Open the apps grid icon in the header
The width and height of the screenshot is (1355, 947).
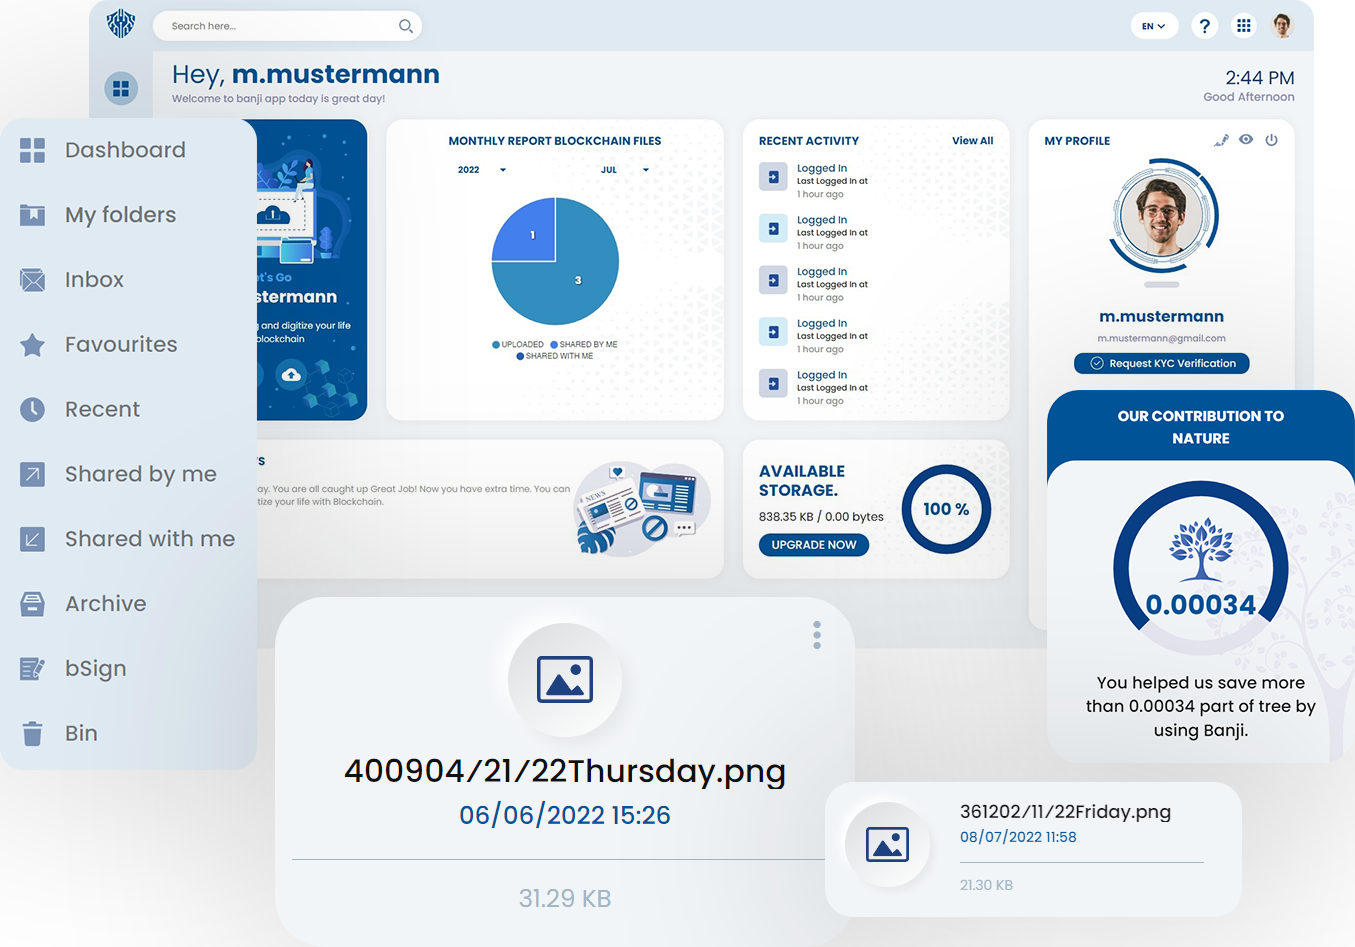1243,26
